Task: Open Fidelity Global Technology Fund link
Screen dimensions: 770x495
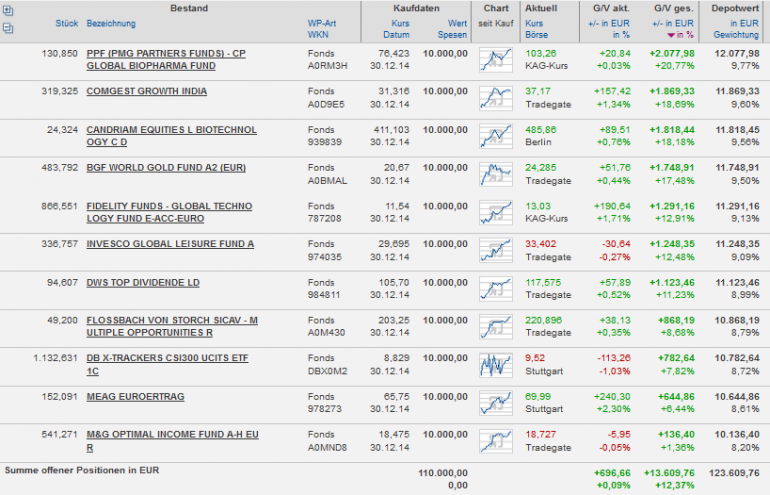Action: (169, 212)
